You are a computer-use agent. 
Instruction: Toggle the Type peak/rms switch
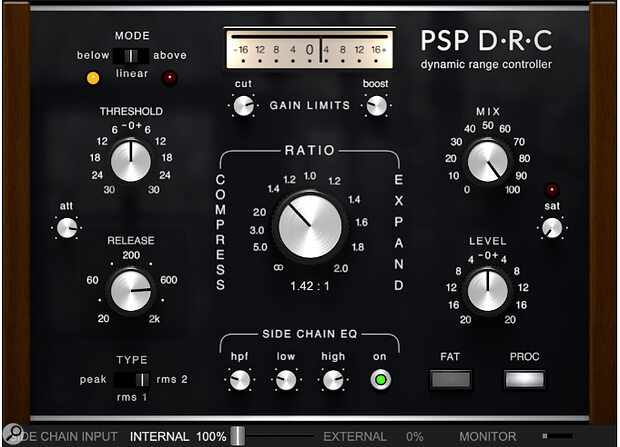[x=131, y=380]
